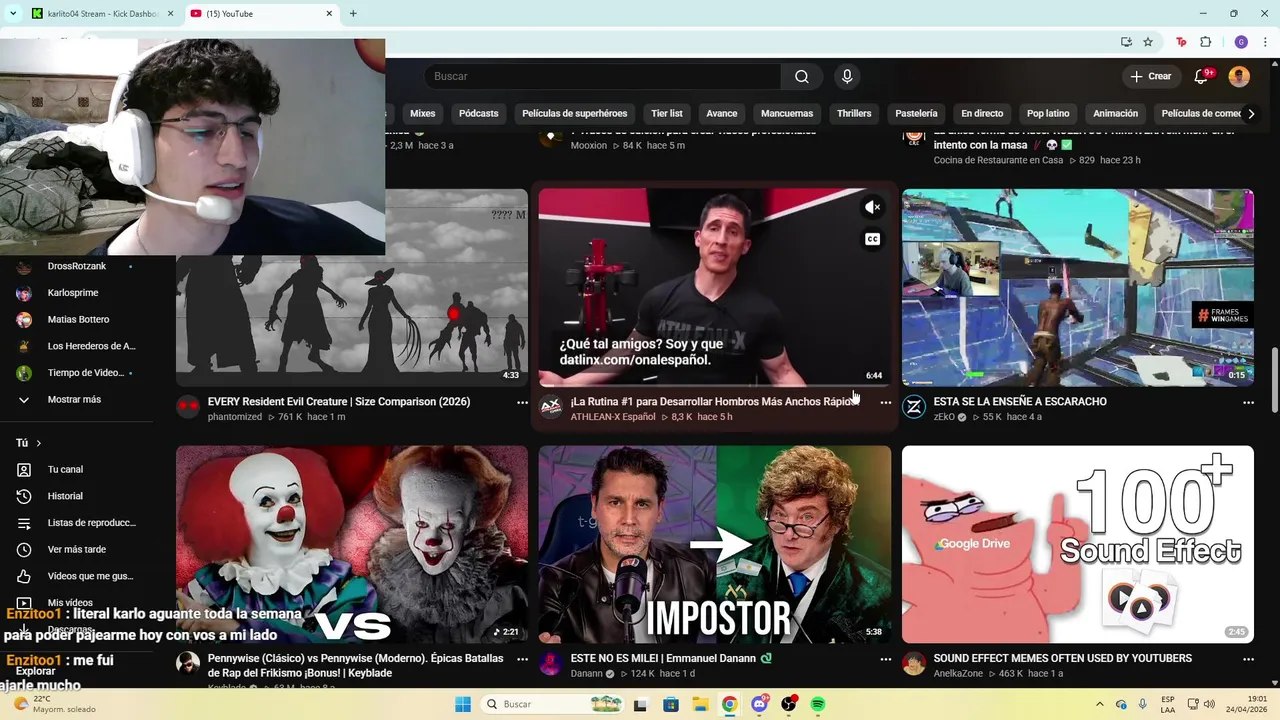Open Chrome three-dot menu
The image size is (1280, 720).
coord(1265,42)
